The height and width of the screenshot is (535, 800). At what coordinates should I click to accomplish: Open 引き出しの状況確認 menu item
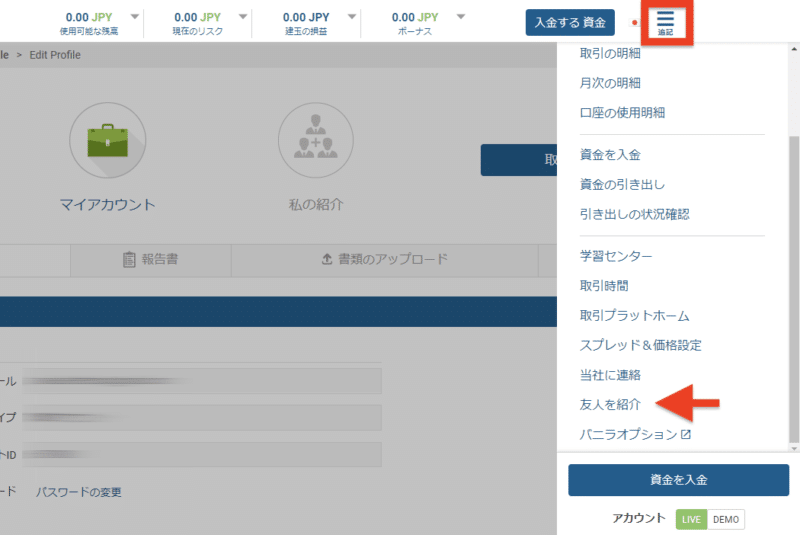(x=634, y=214)
